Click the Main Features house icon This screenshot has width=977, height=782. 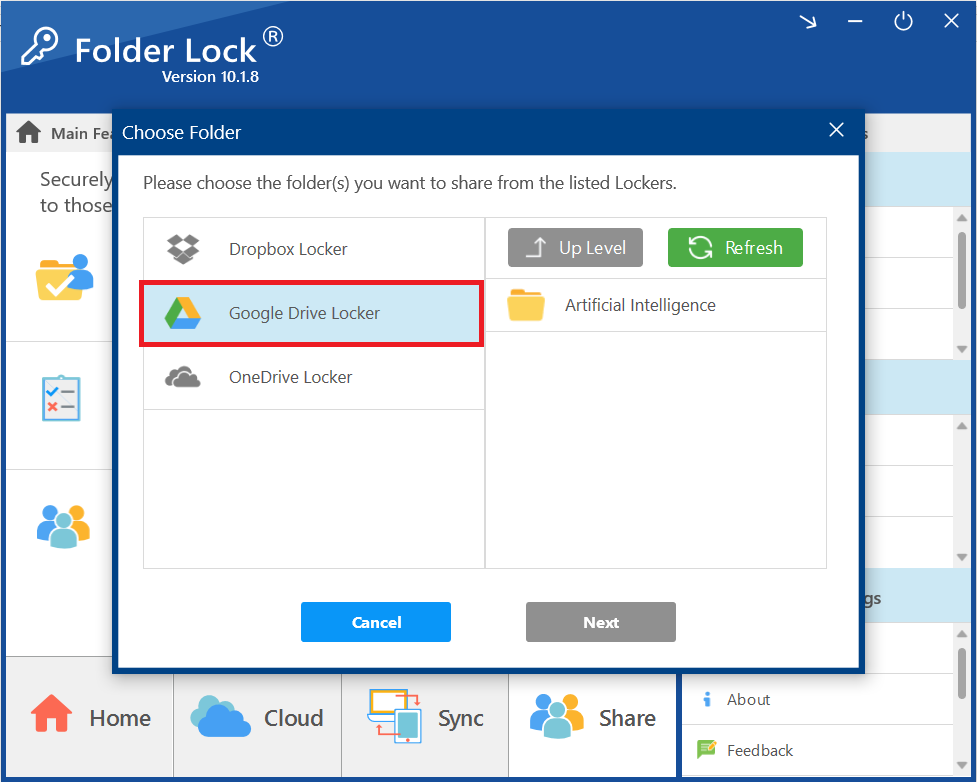pos(29,132)
